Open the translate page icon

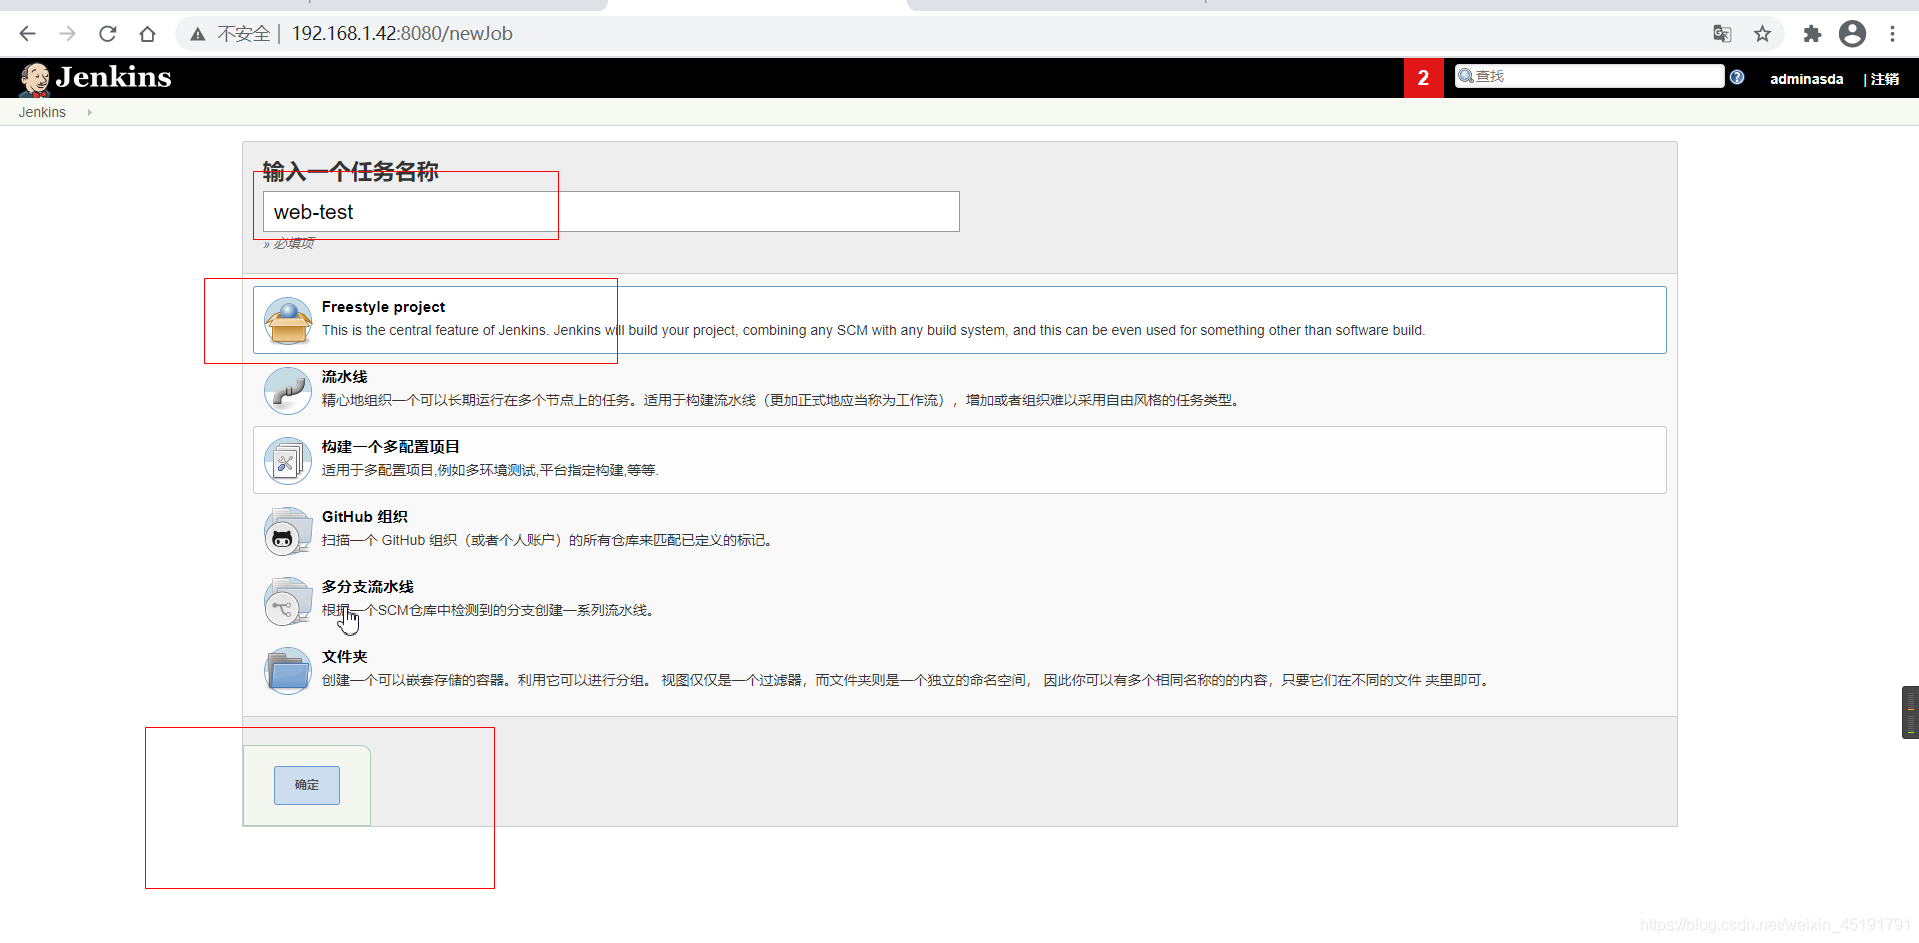pos(1722,34)
